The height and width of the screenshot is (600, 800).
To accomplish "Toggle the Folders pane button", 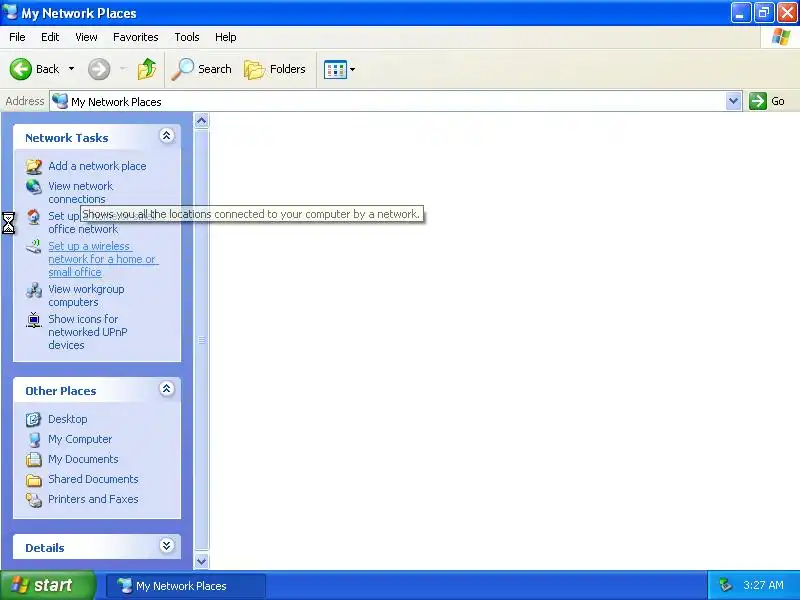I will 274,69.
